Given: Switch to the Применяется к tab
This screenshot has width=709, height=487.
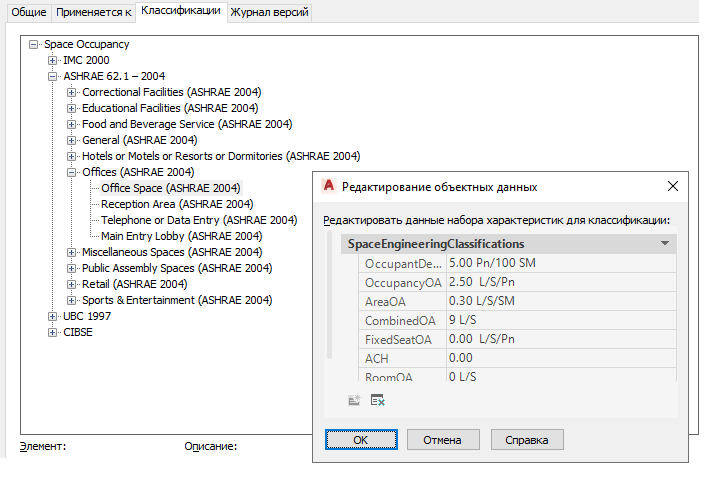Looking at the screenshot, I should (93, 12).
